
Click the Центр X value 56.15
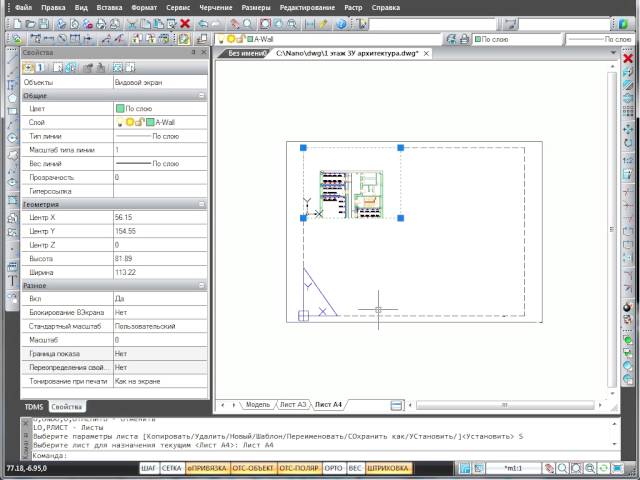pos(160,218)
